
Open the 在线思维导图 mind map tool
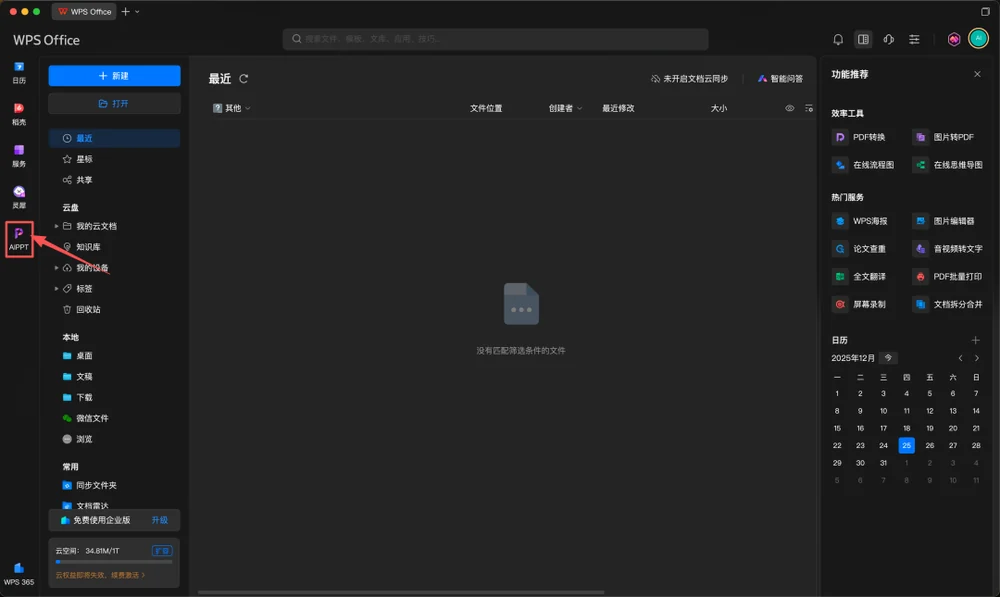pyautogui.click(x=948, y=165)
